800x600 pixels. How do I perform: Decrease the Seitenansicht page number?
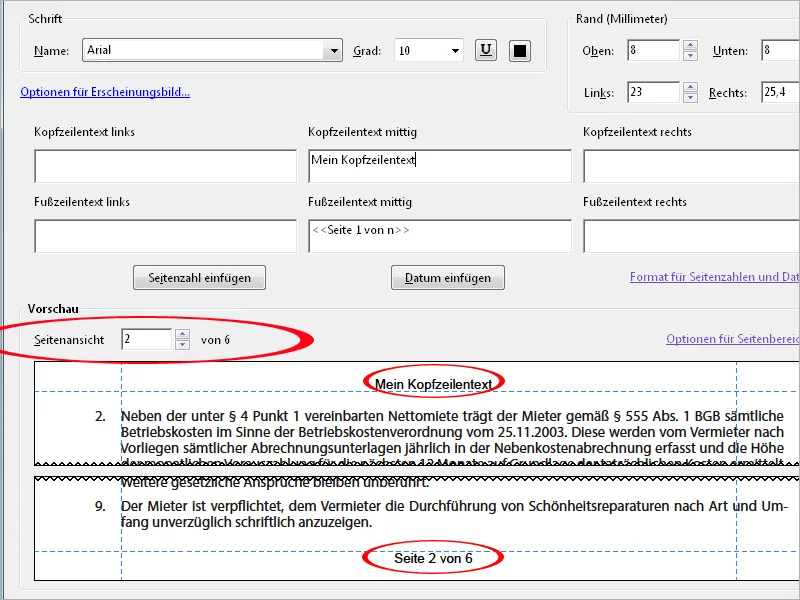click(x=182, y=345)
